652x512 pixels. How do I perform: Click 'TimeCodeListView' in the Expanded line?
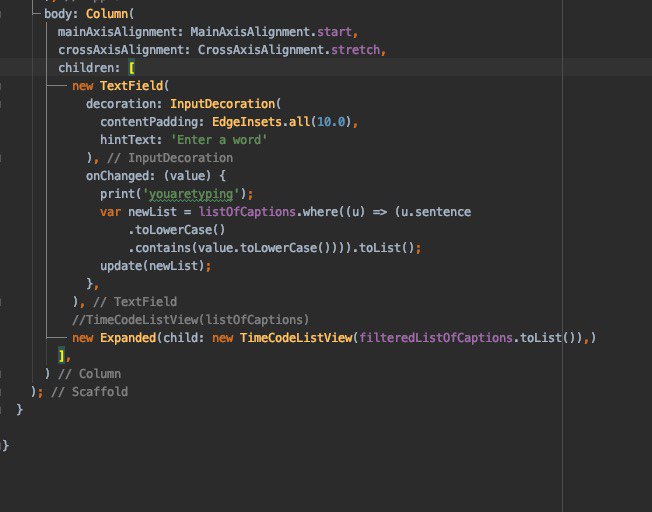(296, 338)
